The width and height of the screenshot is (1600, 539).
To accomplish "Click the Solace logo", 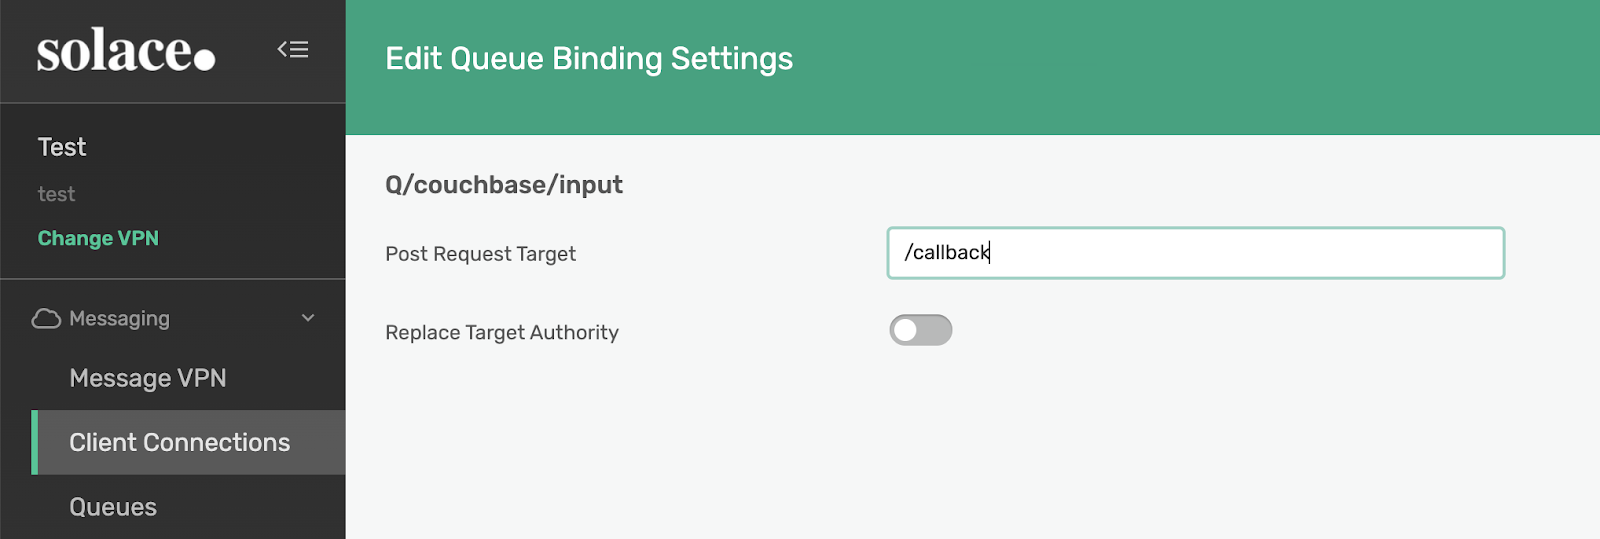I will 126,50.
